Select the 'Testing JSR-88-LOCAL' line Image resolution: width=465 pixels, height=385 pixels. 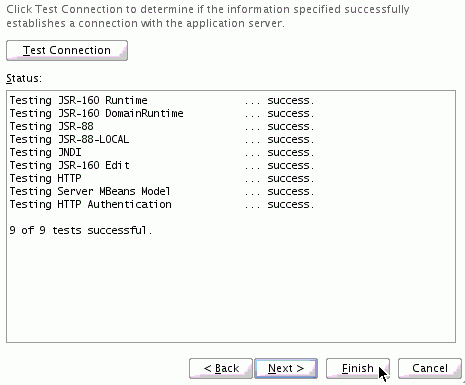pyautogui.click(x=162, y=139)
